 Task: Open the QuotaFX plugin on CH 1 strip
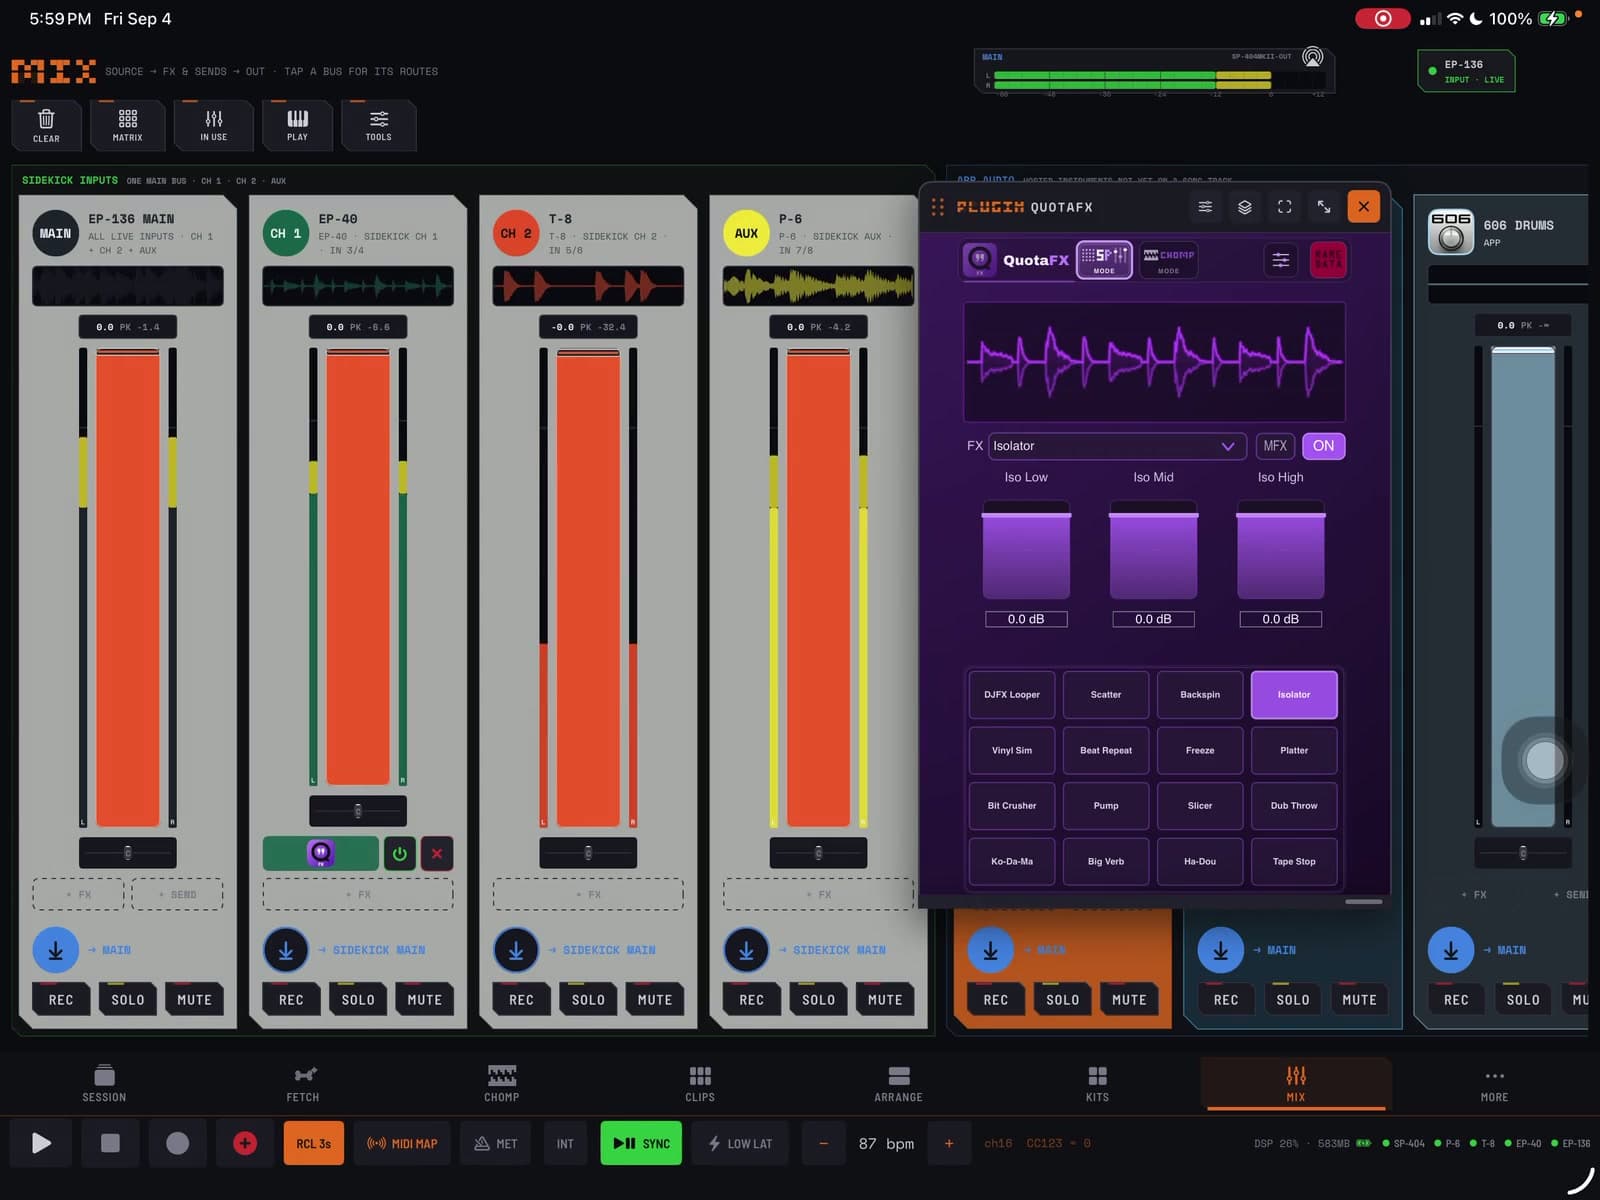pyautogui.click(x=320, y=853)
